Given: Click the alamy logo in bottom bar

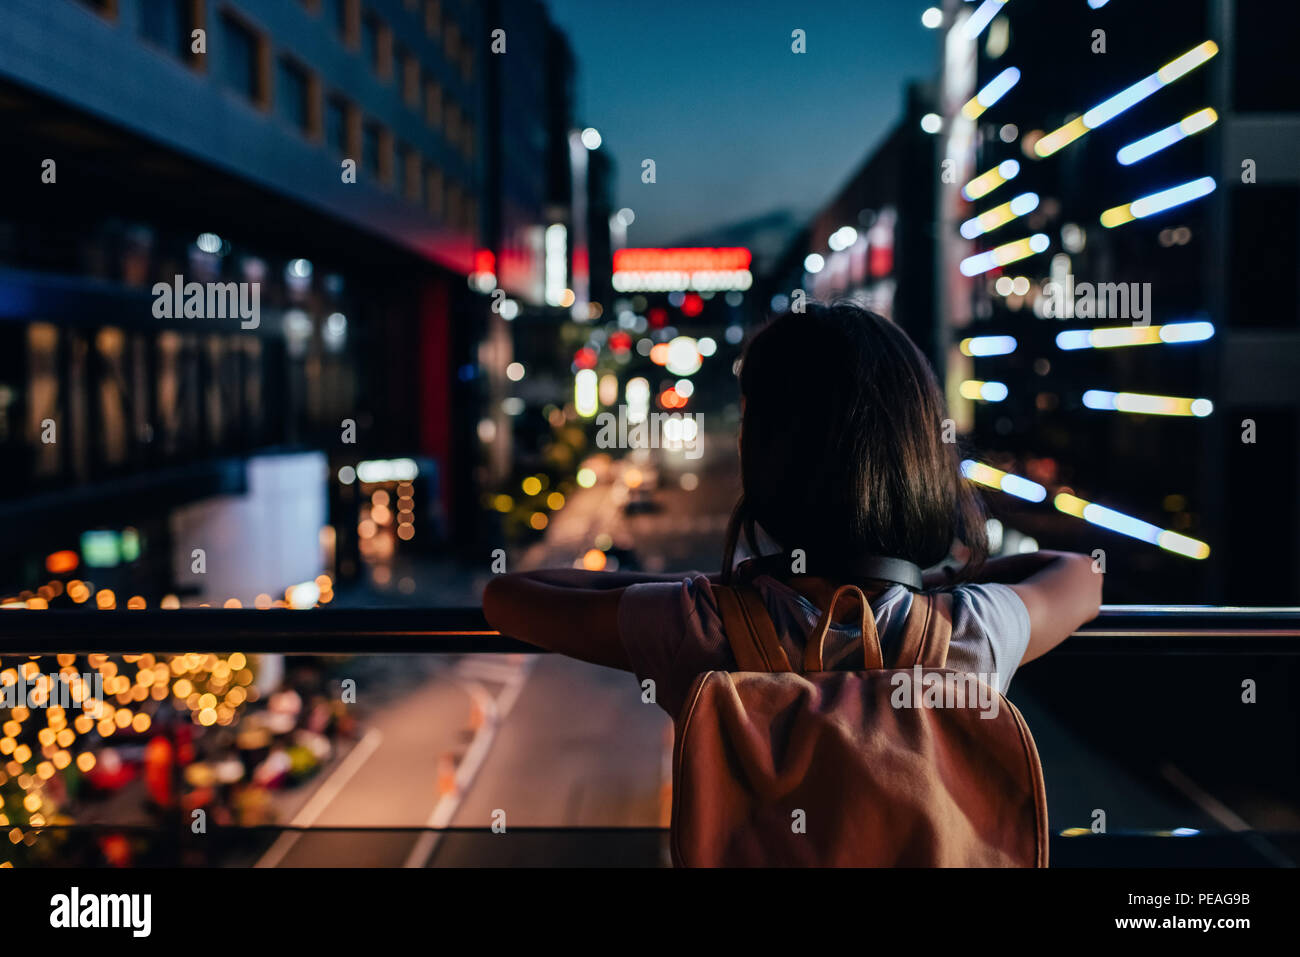Looking at the screenshot, I should tap(100, 912).
